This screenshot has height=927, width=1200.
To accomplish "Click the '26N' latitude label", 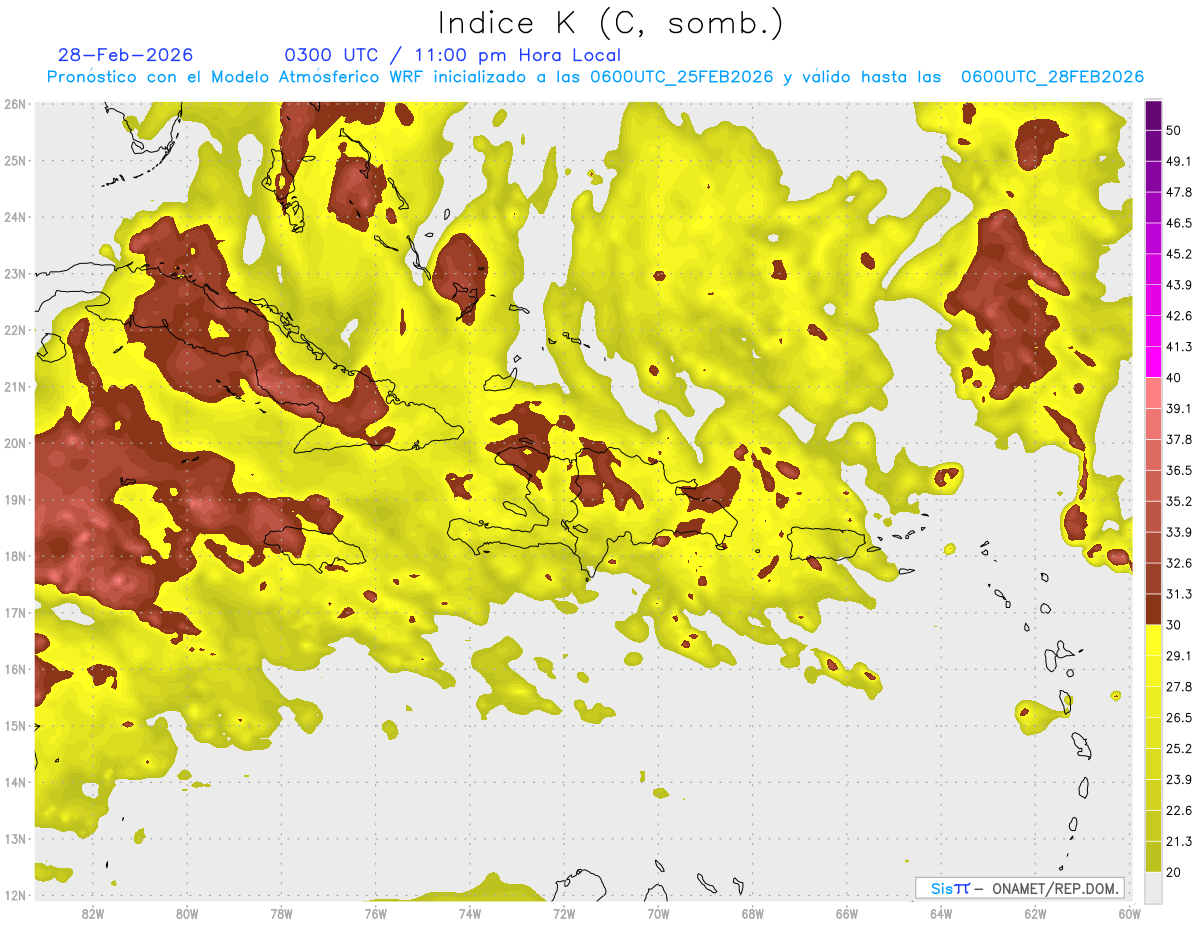I will click(x=15, y=104).
